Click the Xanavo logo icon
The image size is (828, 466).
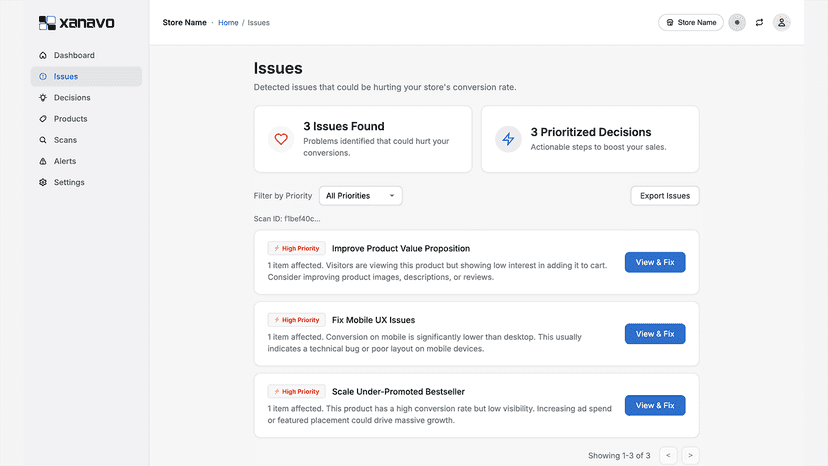pyautogui.click(x=47, y=23)
